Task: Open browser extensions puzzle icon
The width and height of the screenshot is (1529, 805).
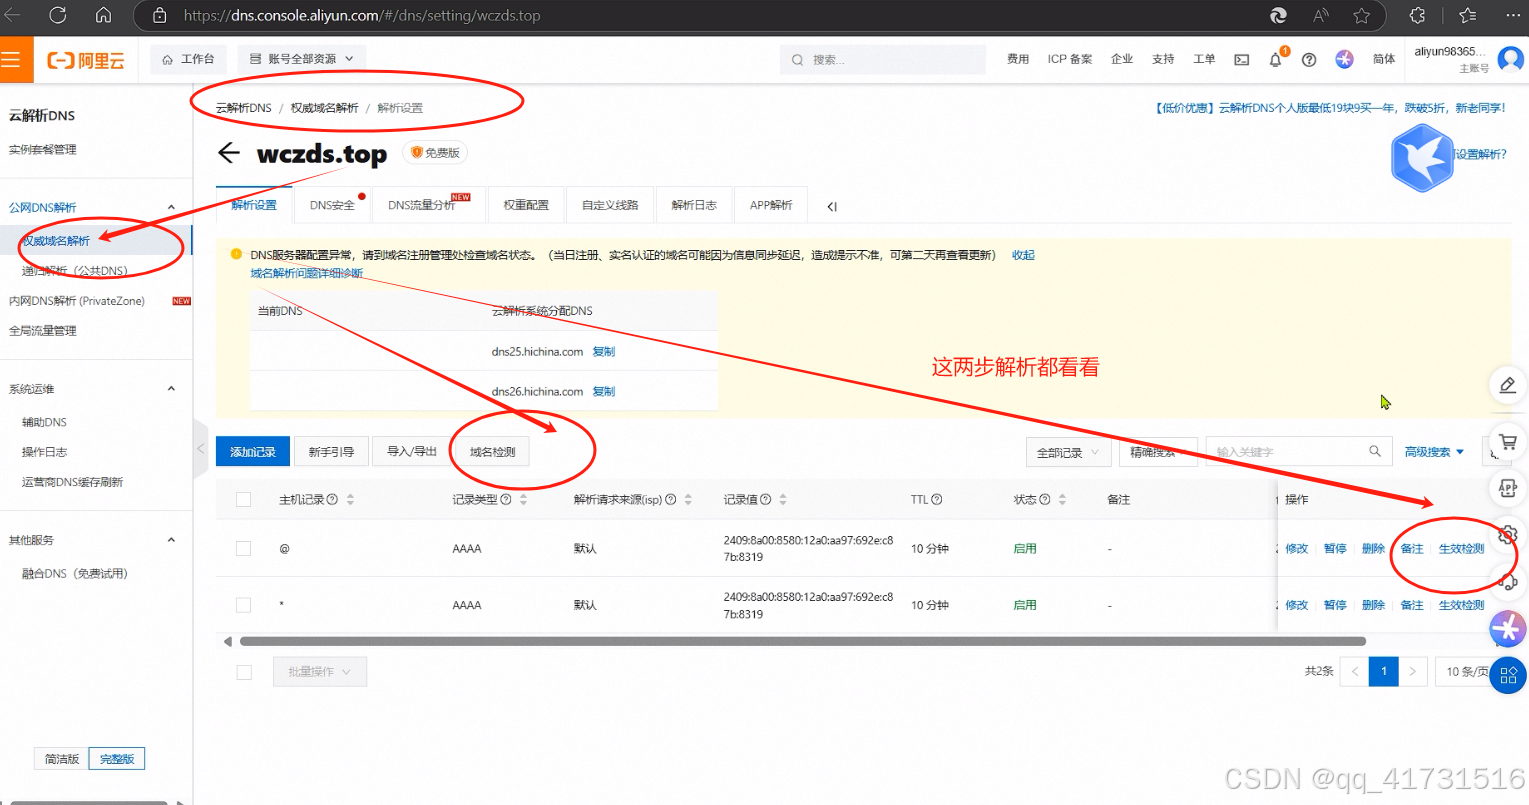Action: 1417,15
